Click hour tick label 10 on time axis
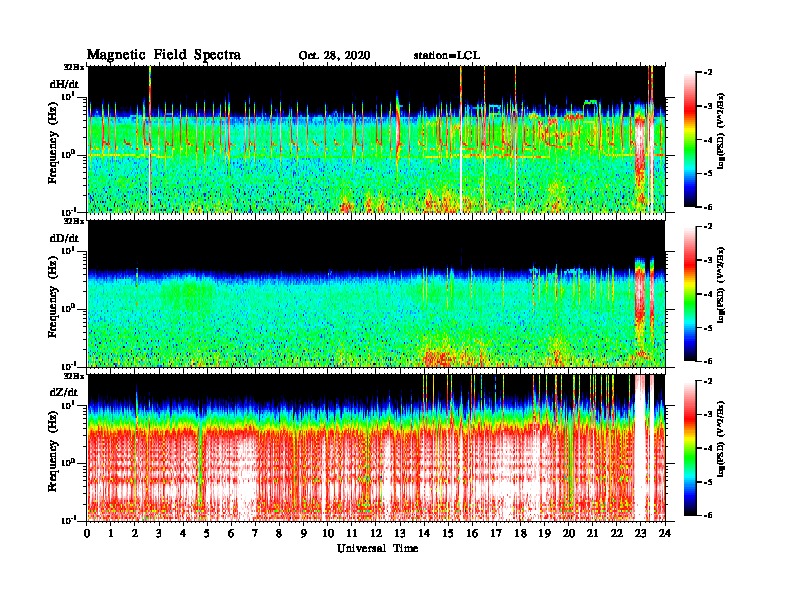 pos(328,533)
